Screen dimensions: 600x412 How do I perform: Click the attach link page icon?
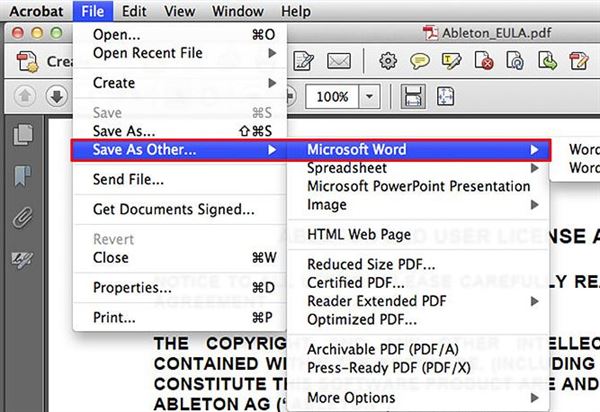click(x=515, y=60)
